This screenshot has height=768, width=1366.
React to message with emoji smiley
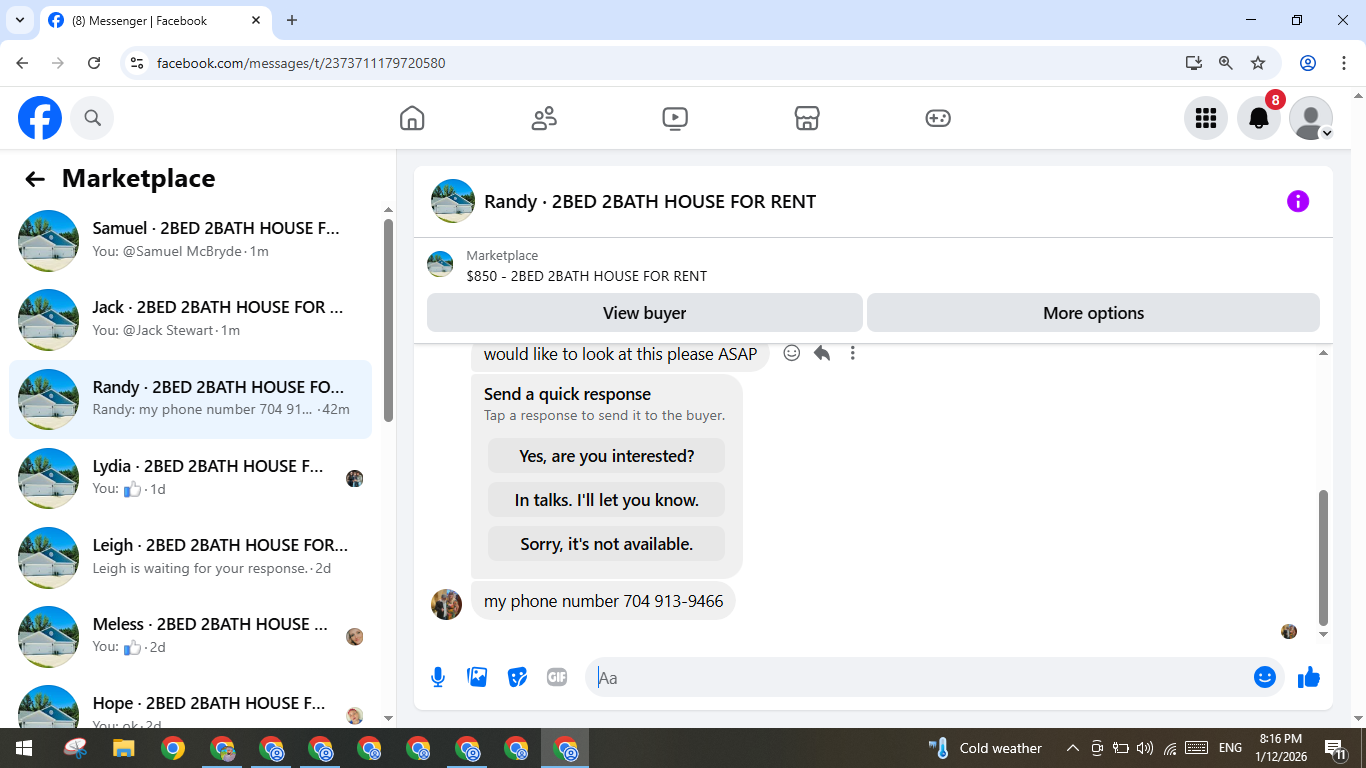tap(792, 353)
